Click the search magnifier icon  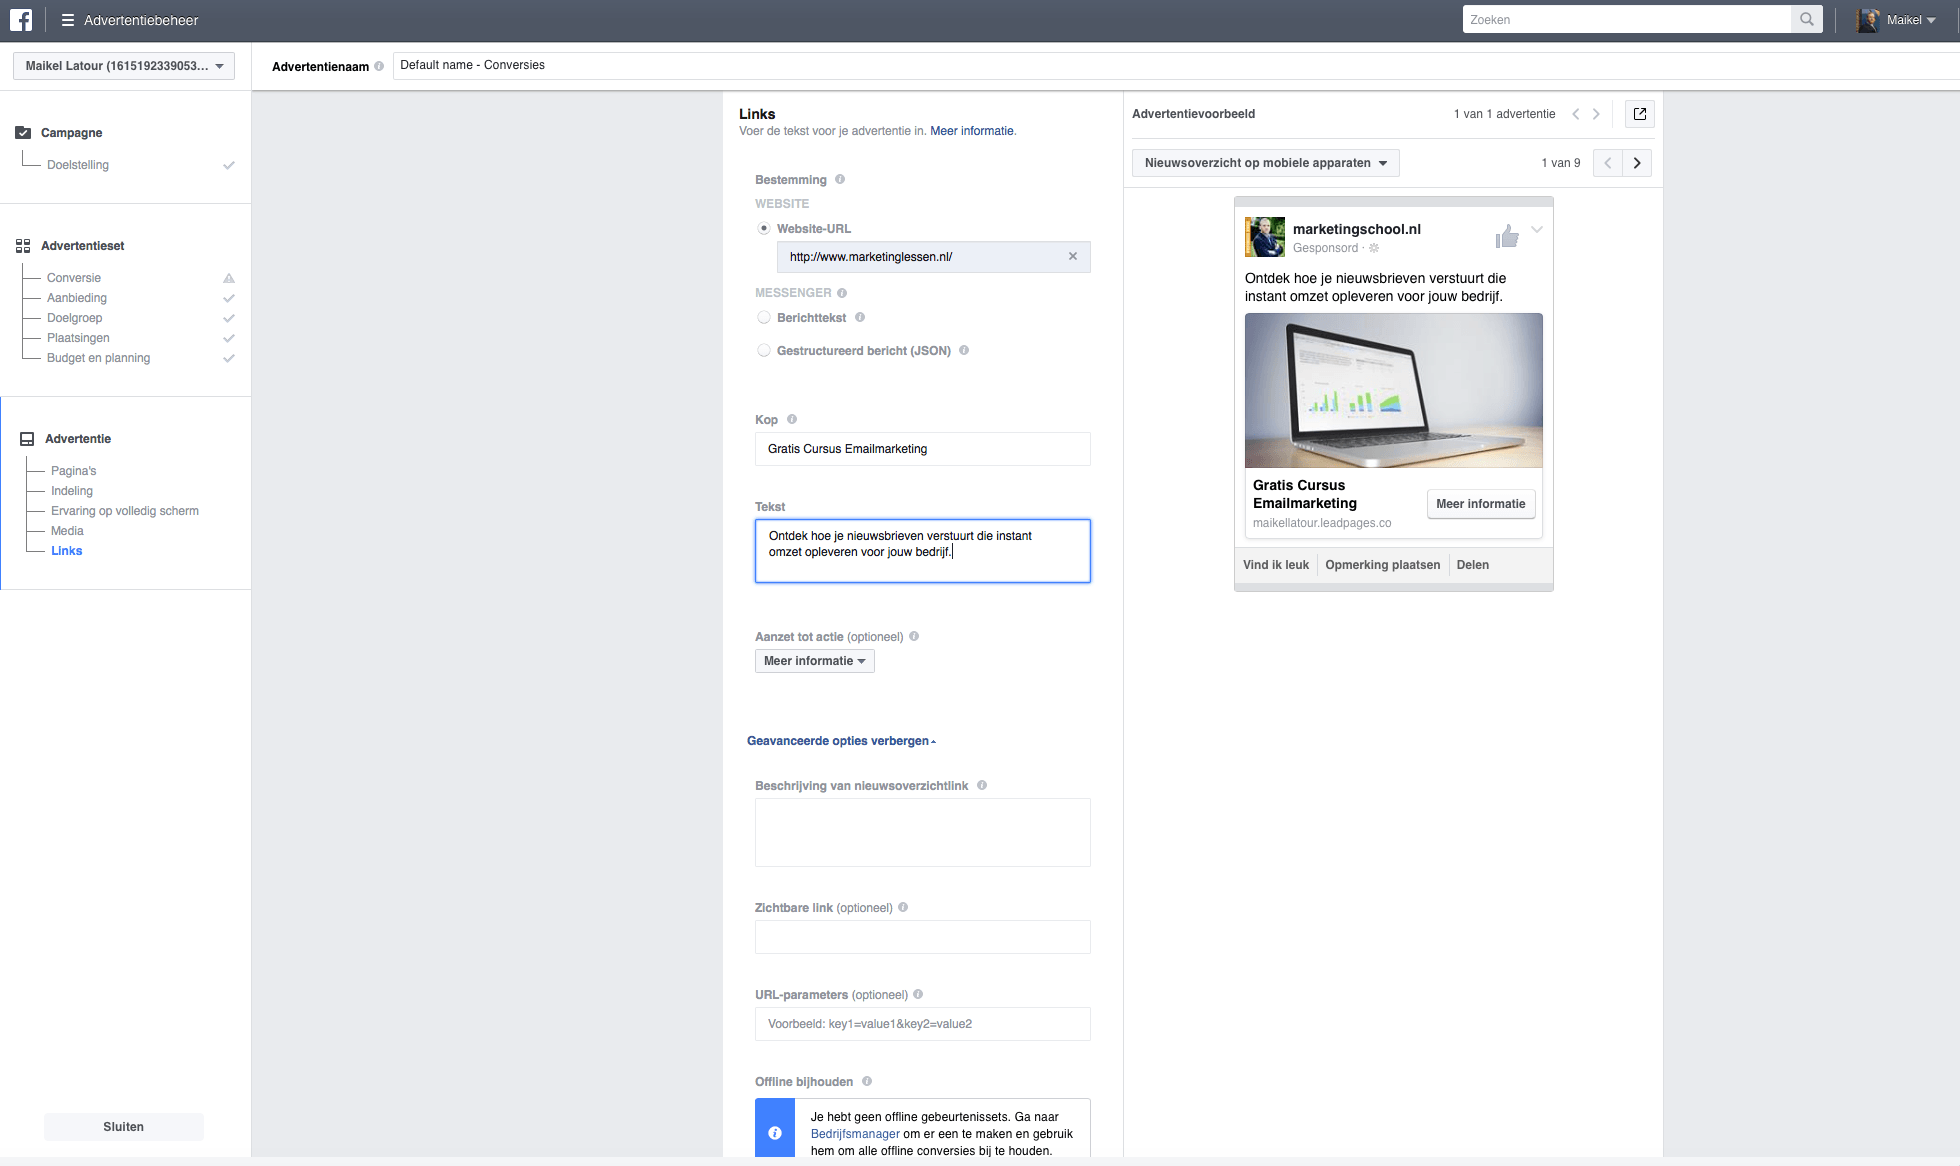click(x=1806, y=19)
